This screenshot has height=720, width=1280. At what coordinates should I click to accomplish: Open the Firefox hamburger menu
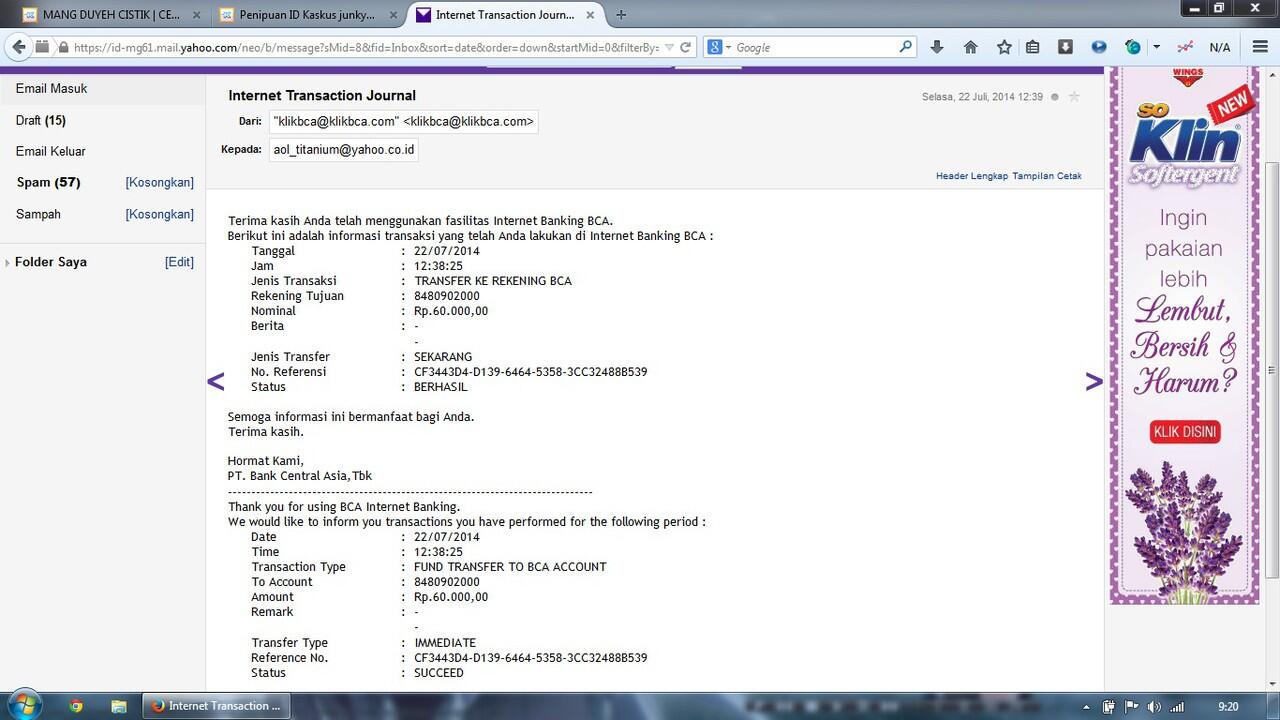tap(1260, 47)
